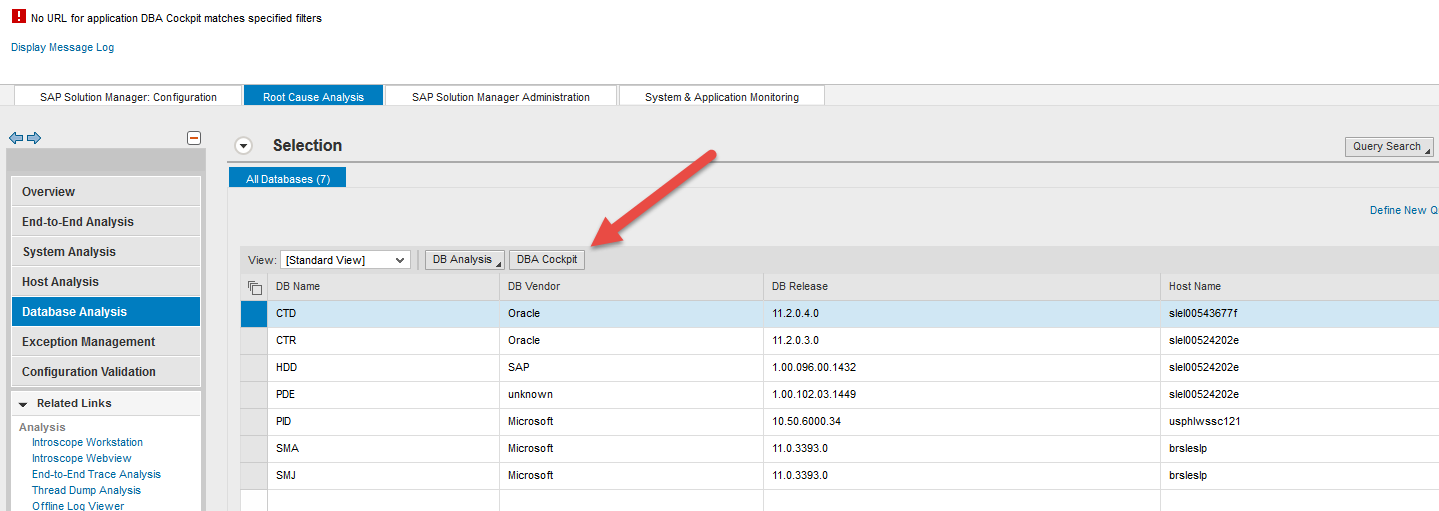The width and height of the screenshot is (1439, 511).
Task: Click release 11.2.0.4.0 cell
Action: 962,314
